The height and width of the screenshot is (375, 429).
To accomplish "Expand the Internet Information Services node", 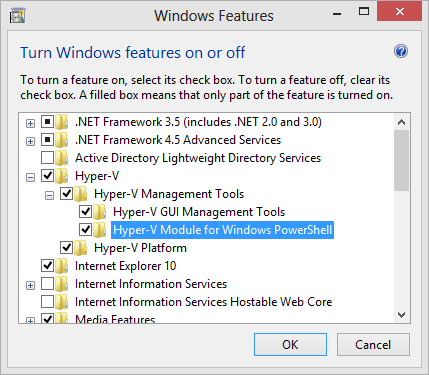I will [x=30, y=286].
